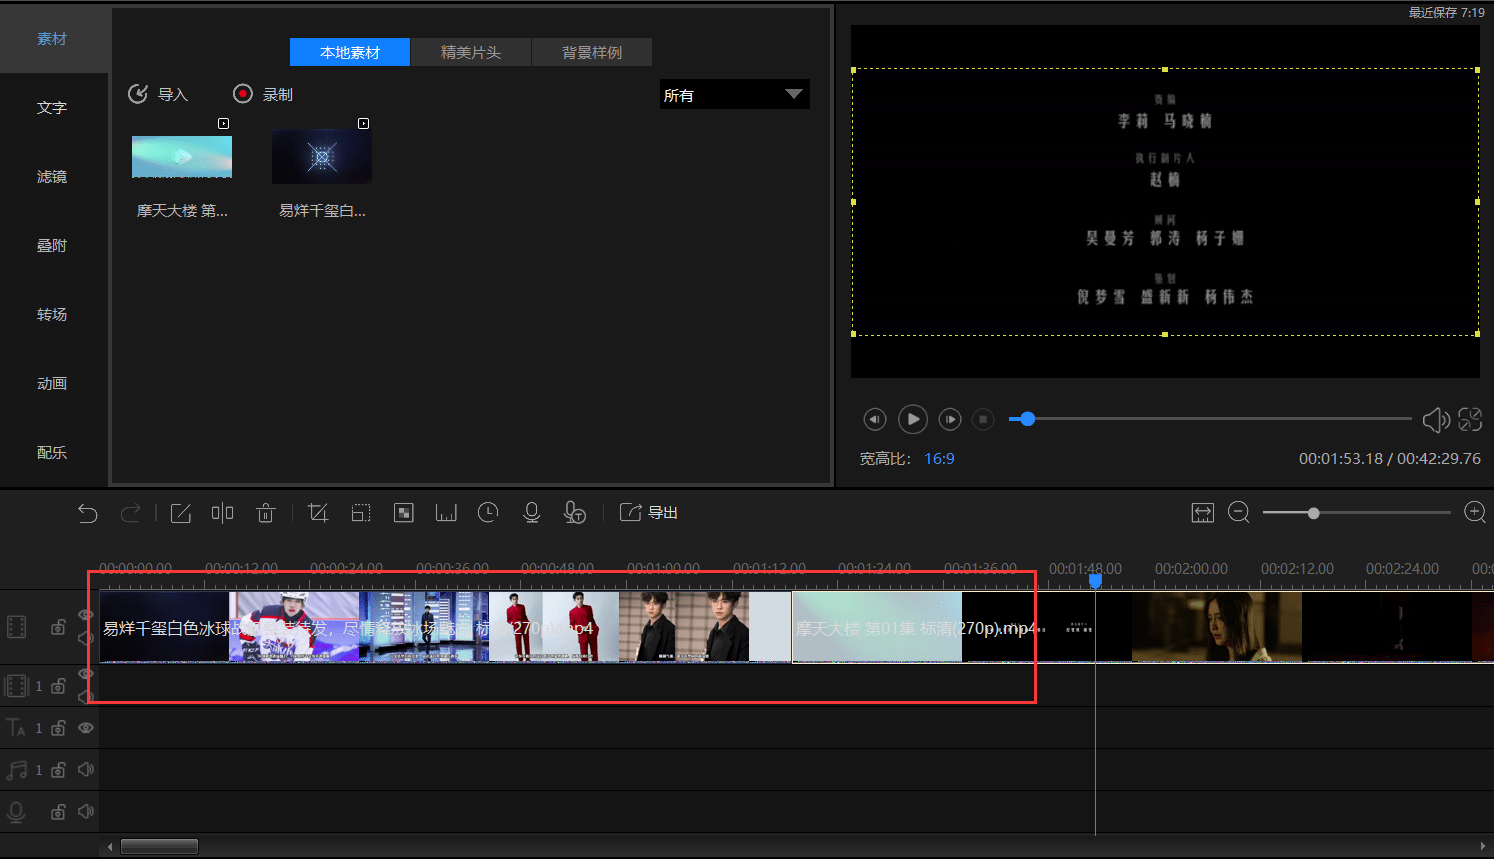The width and height of the screenshot is (1494, 859).
Task: Click 导入 to import media
Action: tap(159, 94)
